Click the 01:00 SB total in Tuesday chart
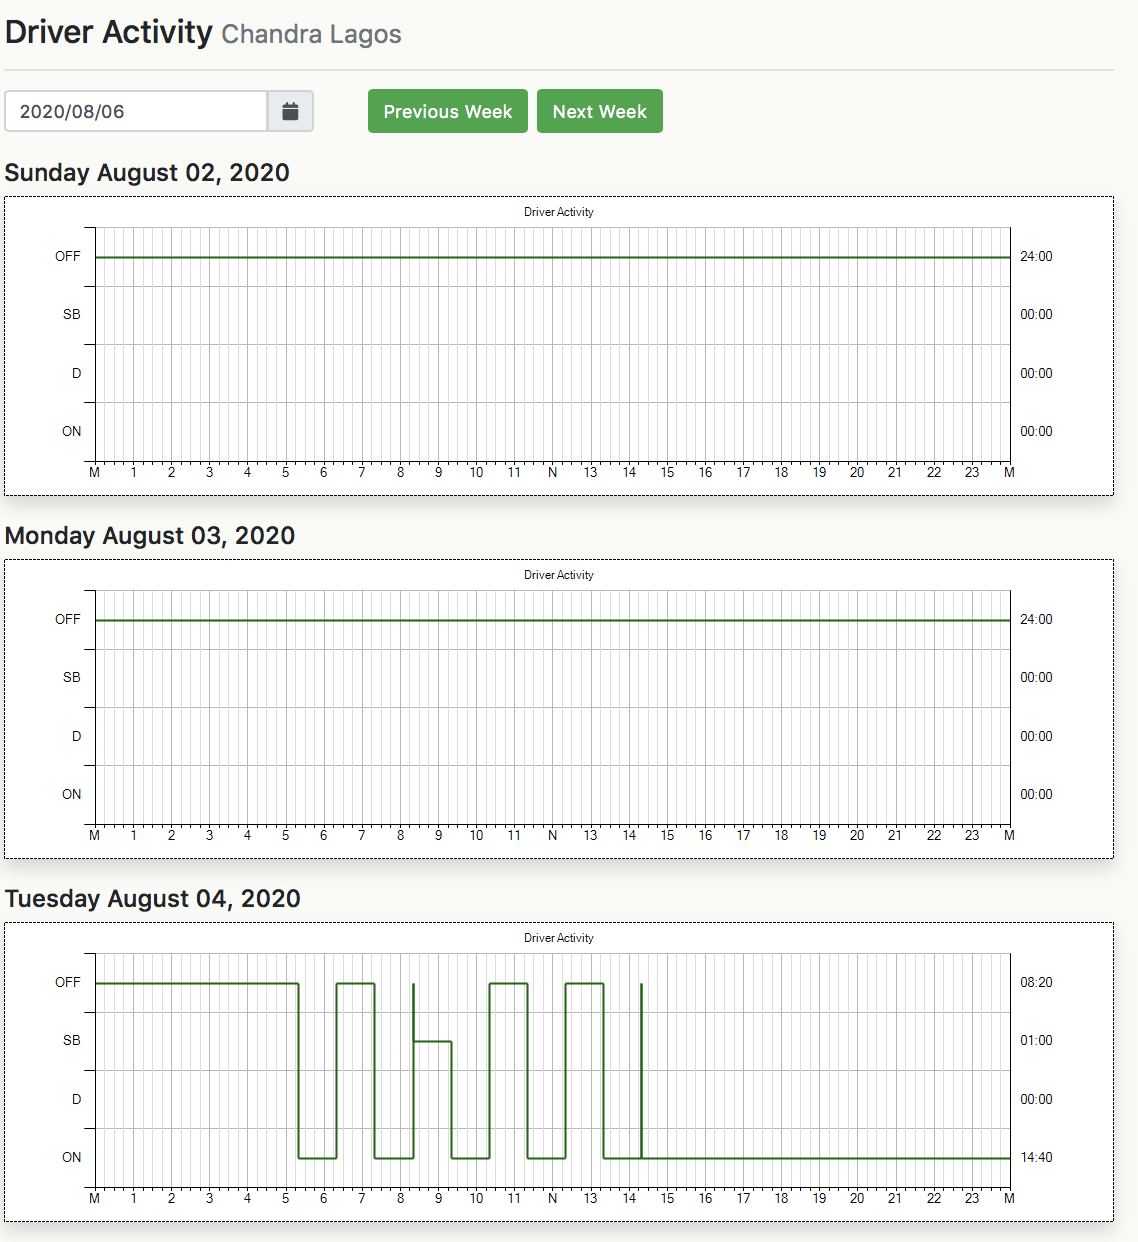Viewport: 1138px width, 1242px height. (x=1036, y=1041)
